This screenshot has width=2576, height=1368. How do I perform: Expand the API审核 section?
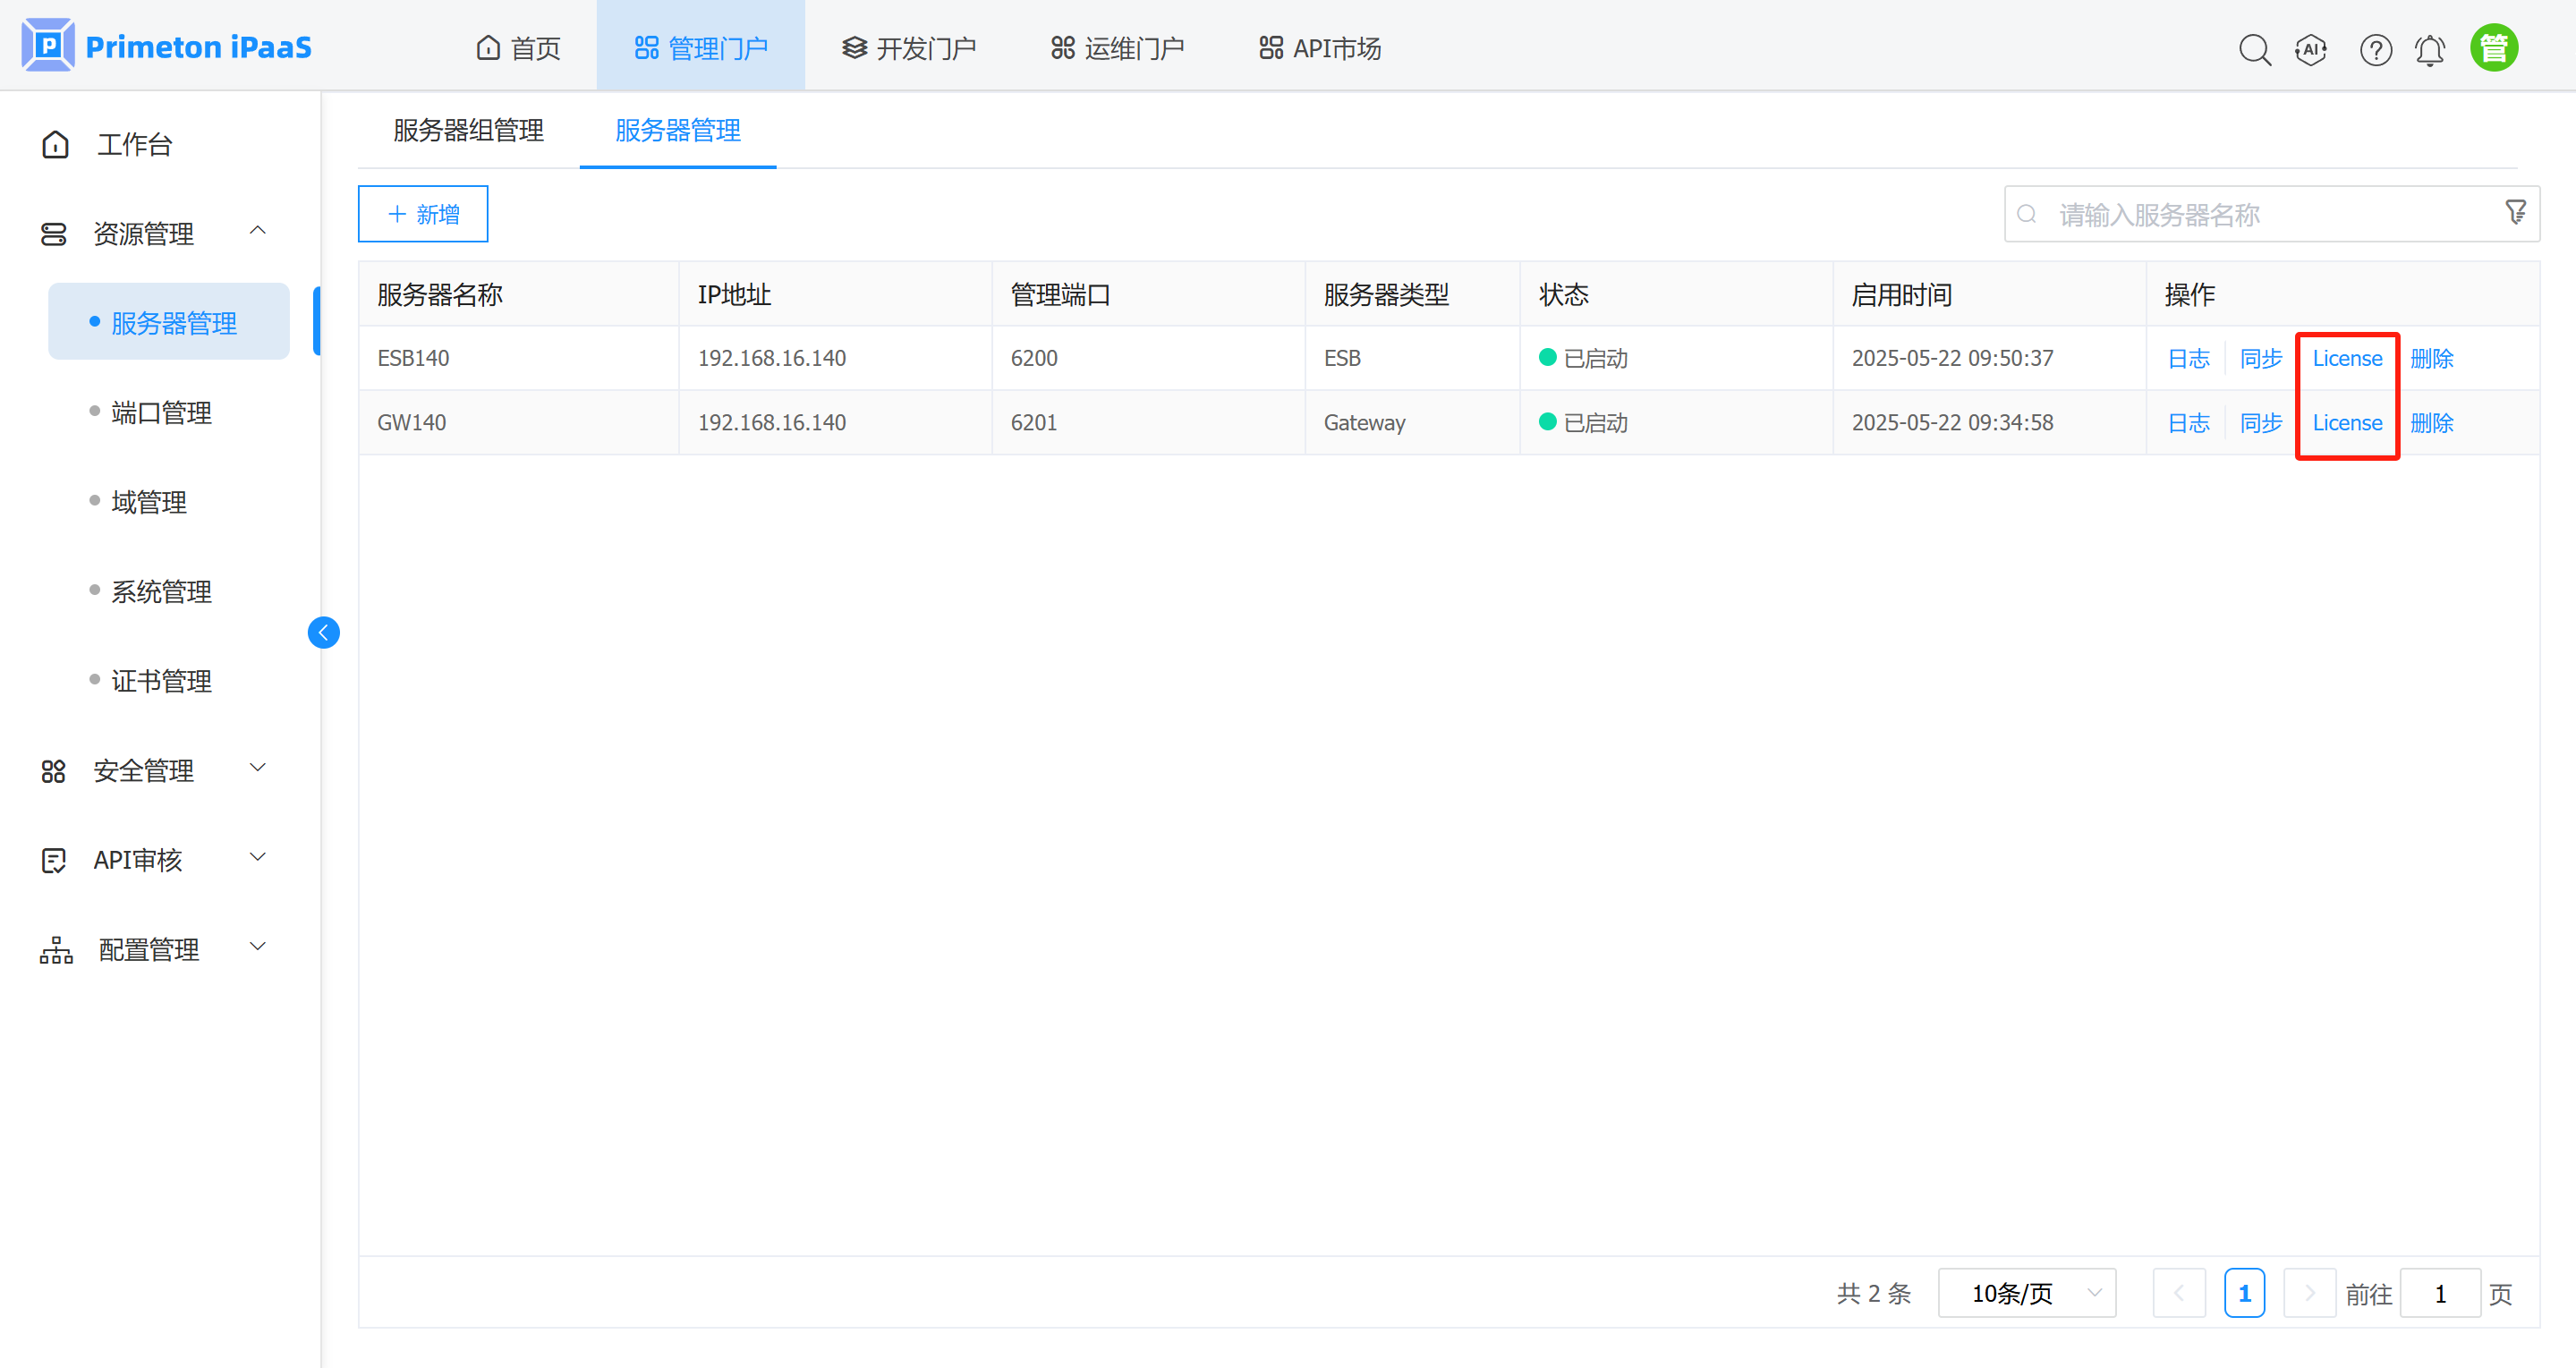(x=257, y=857)
